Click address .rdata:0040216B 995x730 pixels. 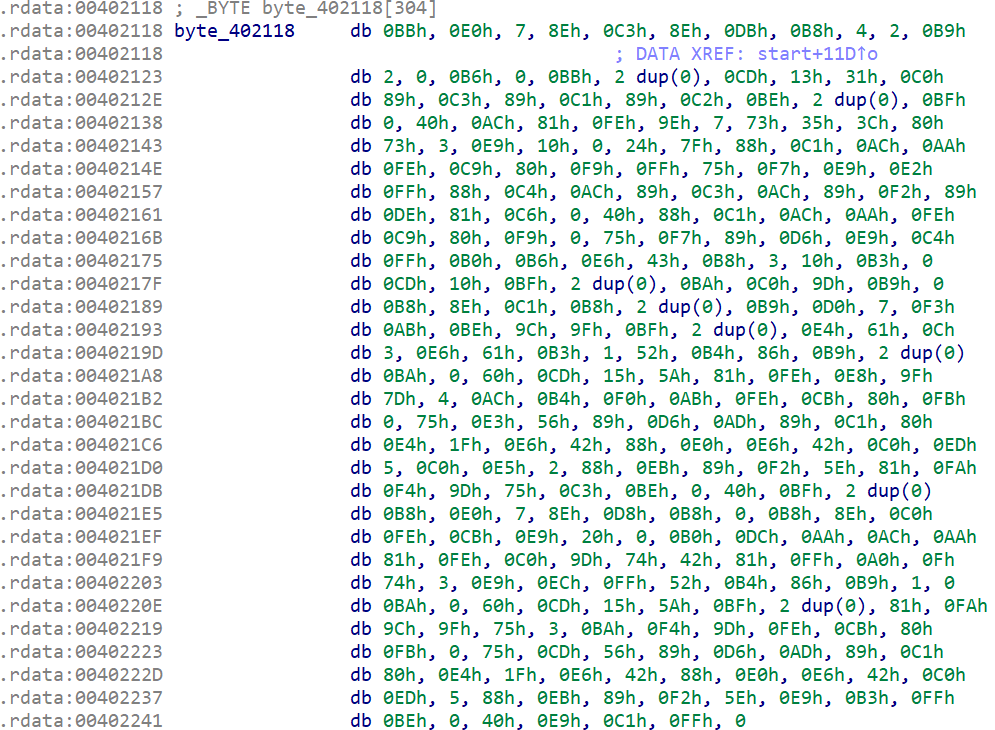tap(81, 237)
